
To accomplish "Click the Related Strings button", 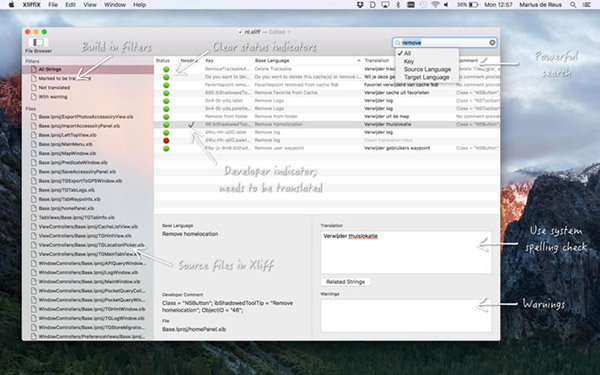I will [345, 282].
